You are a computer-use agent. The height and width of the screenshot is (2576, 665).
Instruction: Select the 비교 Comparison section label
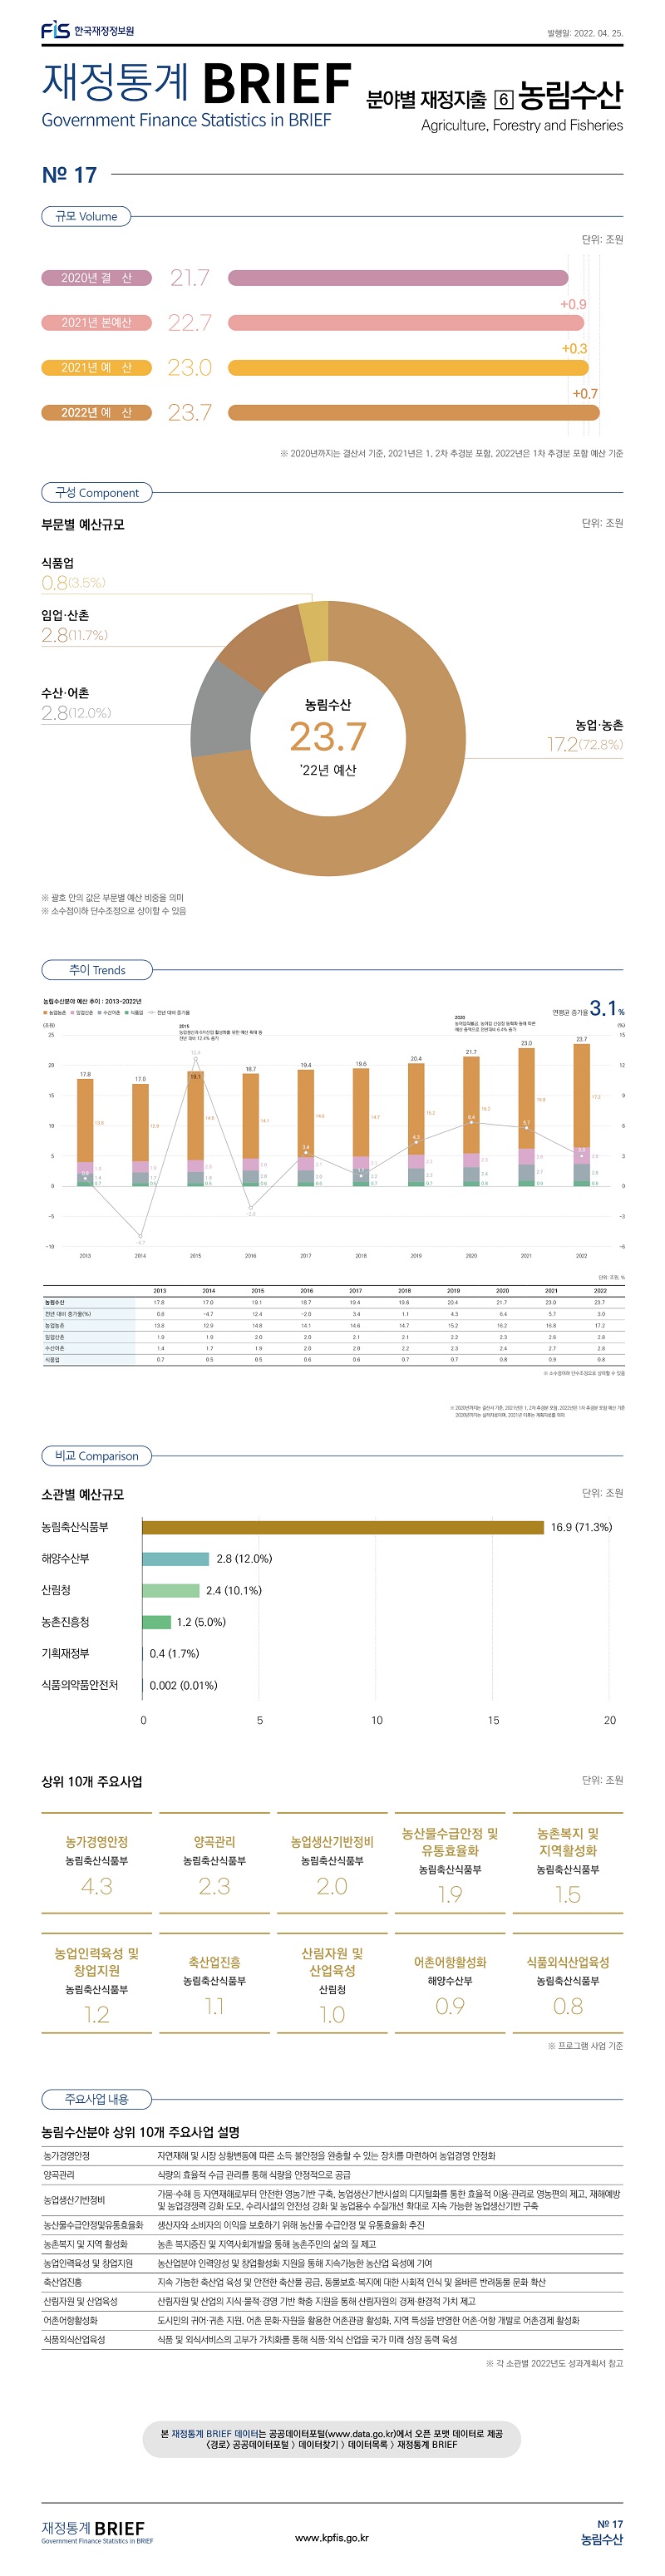coord(97,1455)
